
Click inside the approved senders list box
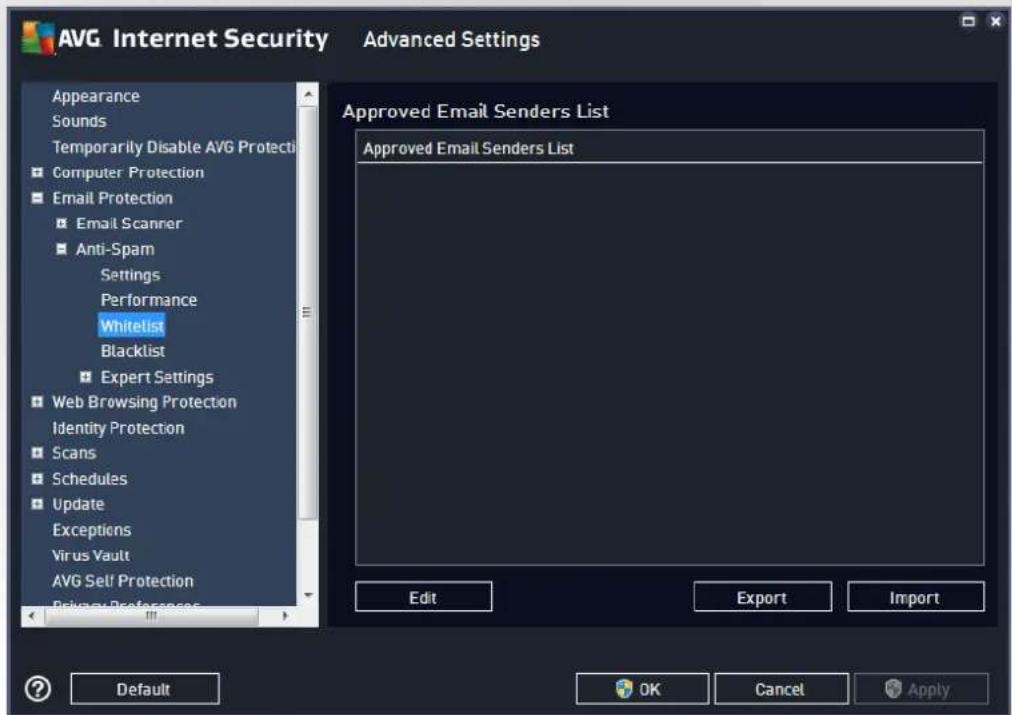pos(669,365)
